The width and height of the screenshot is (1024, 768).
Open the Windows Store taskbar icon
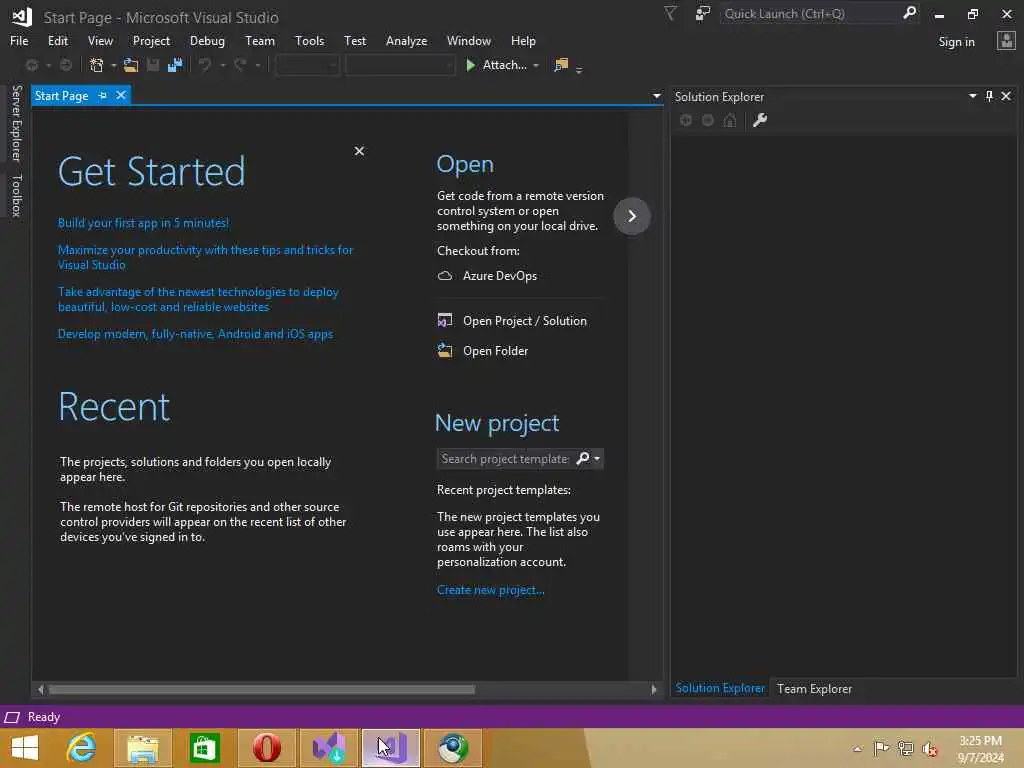click(x=204, y=748)
